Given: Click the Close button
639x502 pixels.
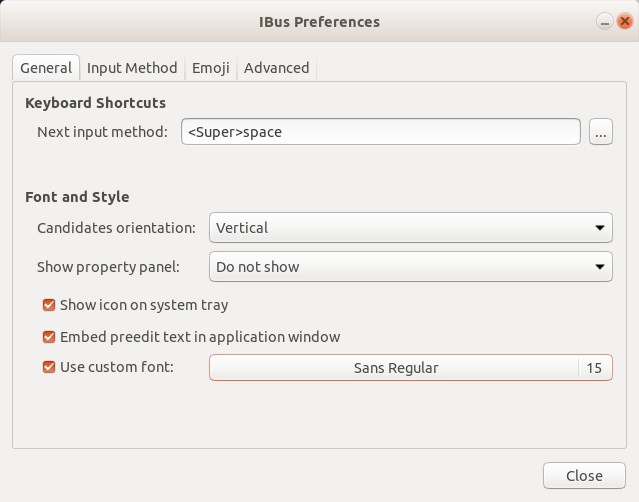Looking at the screenshot, I should point(584,476).
